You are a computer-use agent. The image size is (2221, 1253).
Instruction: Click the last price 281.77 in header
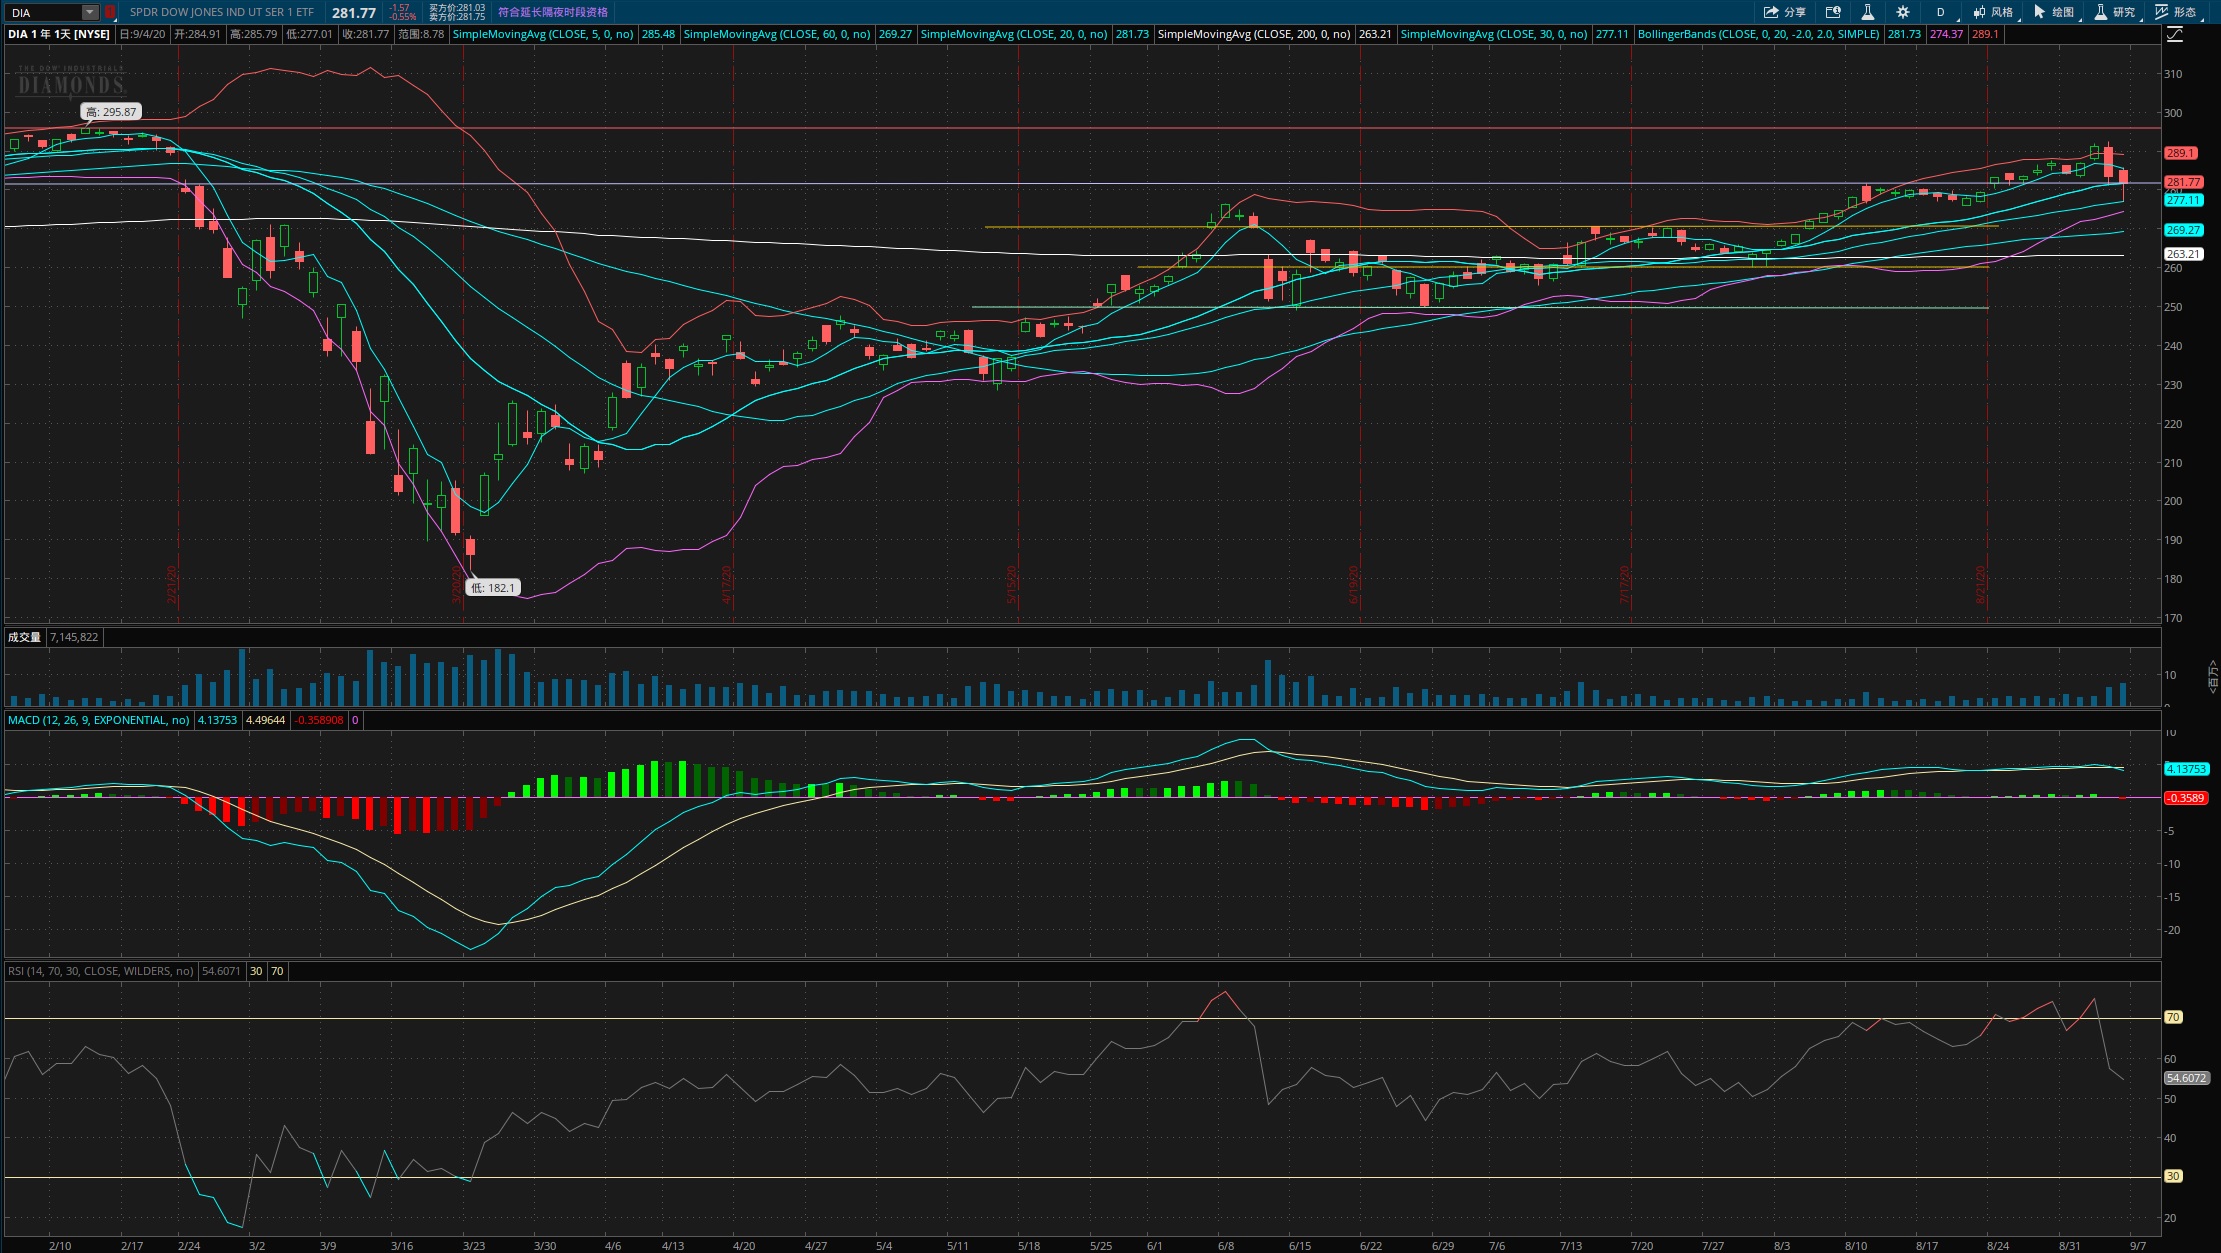coord(354,13)
